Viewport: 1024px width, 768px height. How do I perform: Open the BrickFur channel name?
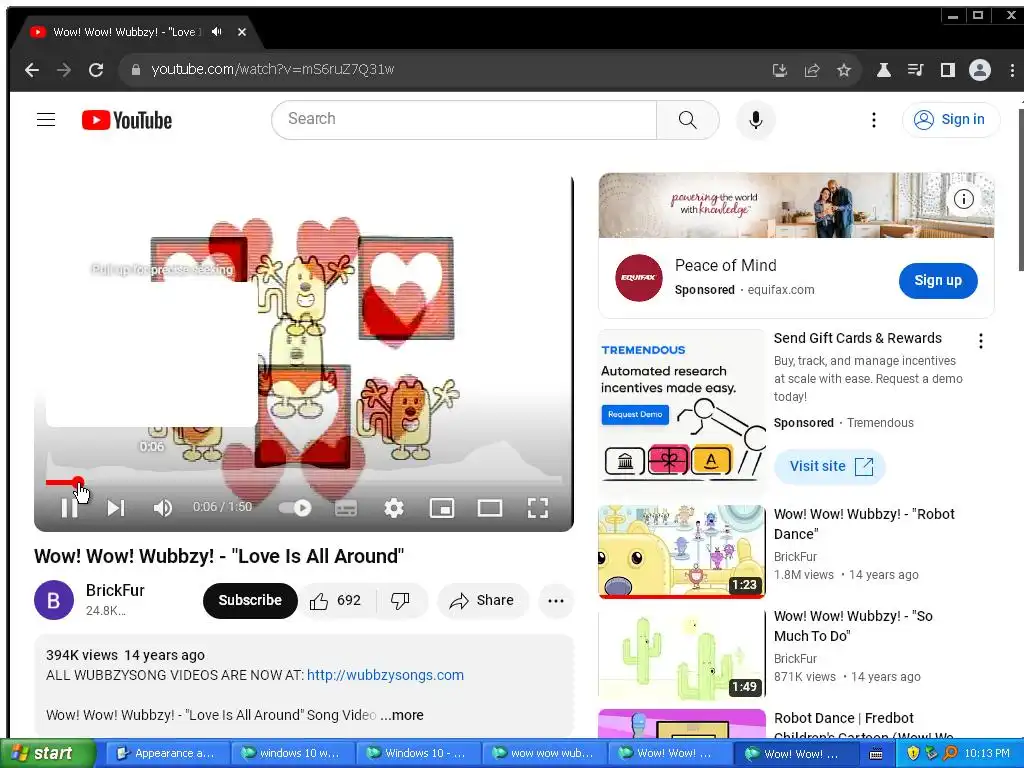(115, 590)
